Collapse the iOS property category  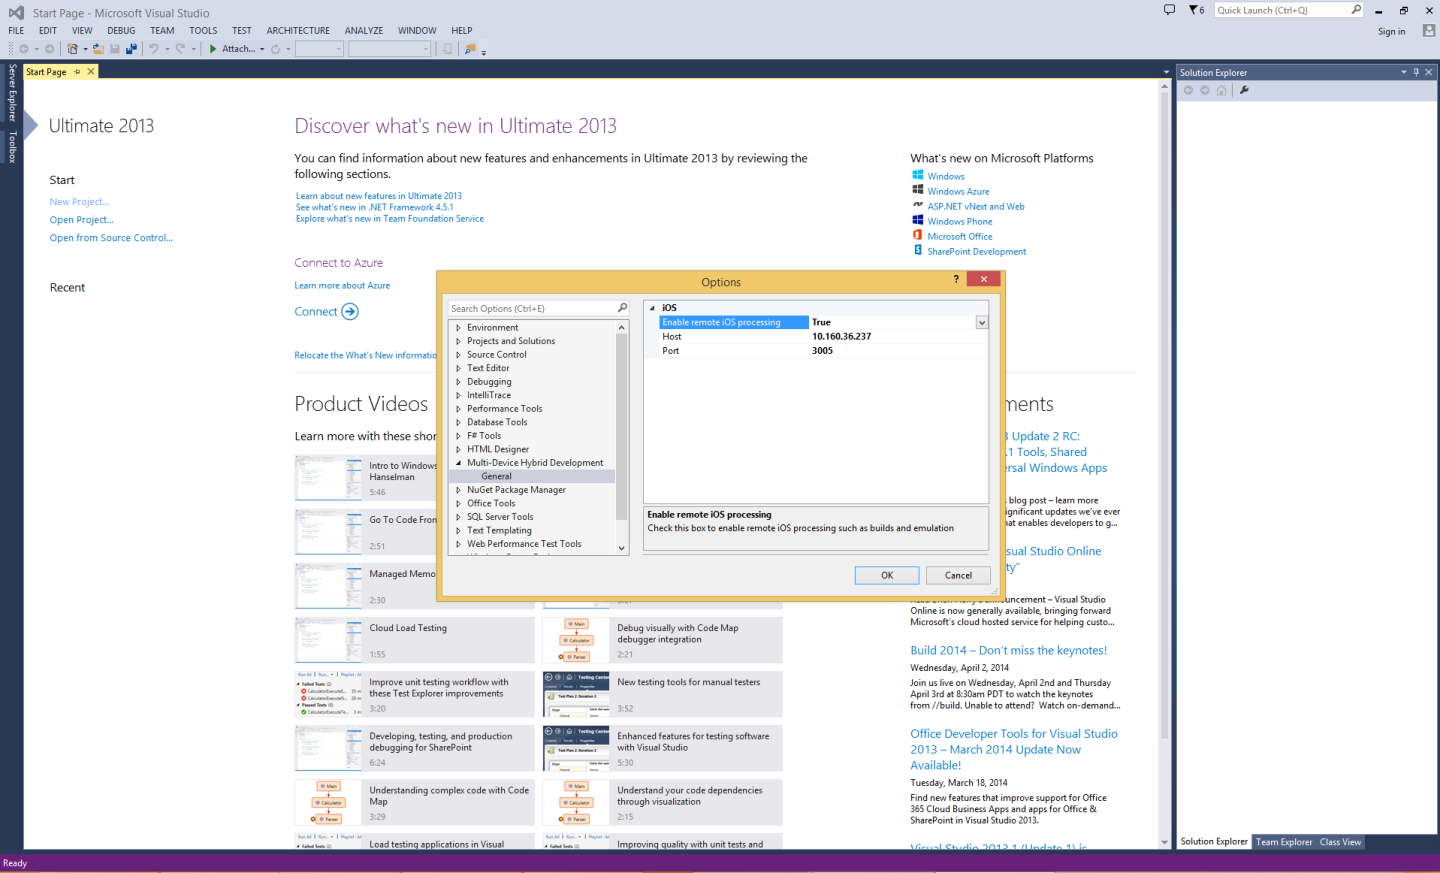pyautogui.click(x=652, y=308)
